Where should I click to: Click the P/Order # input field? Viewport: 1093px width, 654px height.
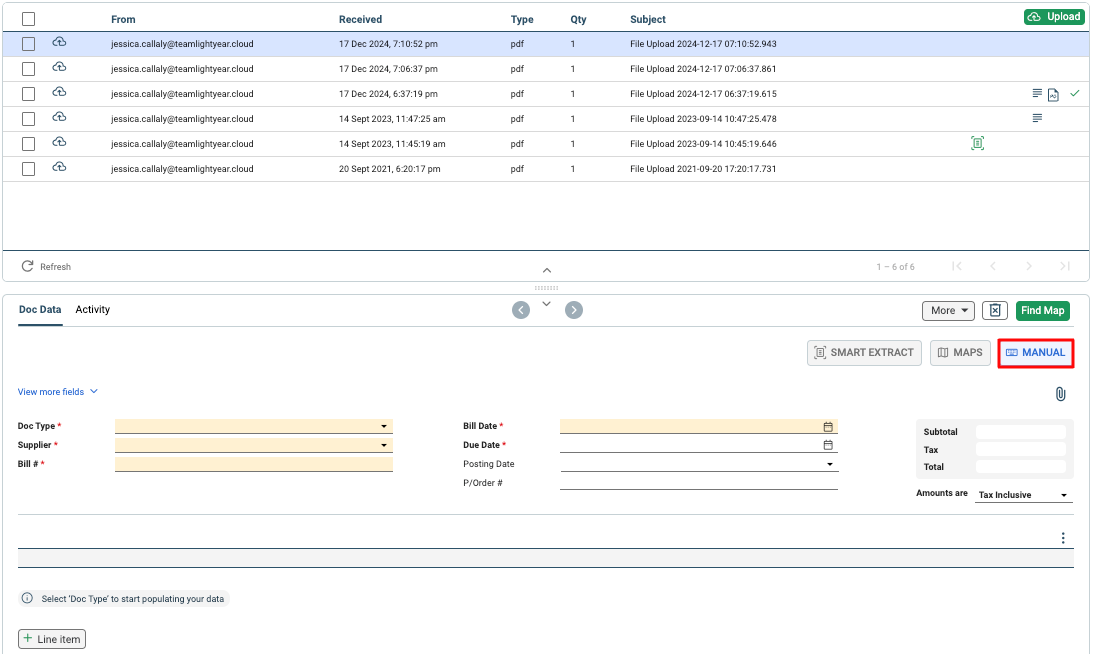click(698, 482)
